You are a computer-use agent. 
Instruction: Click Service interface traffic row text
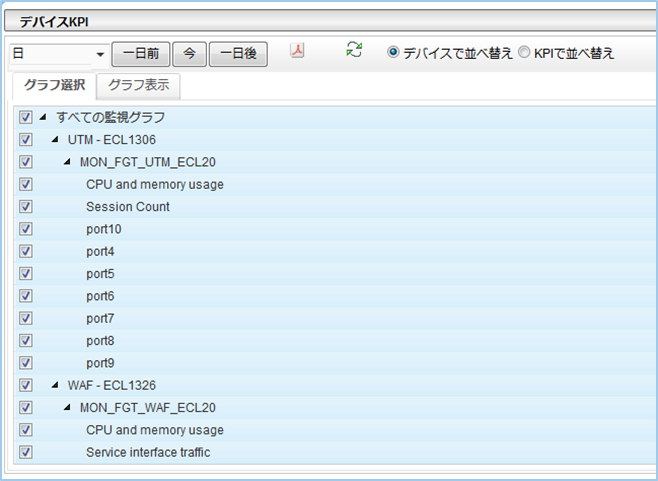tap(148, 452)
